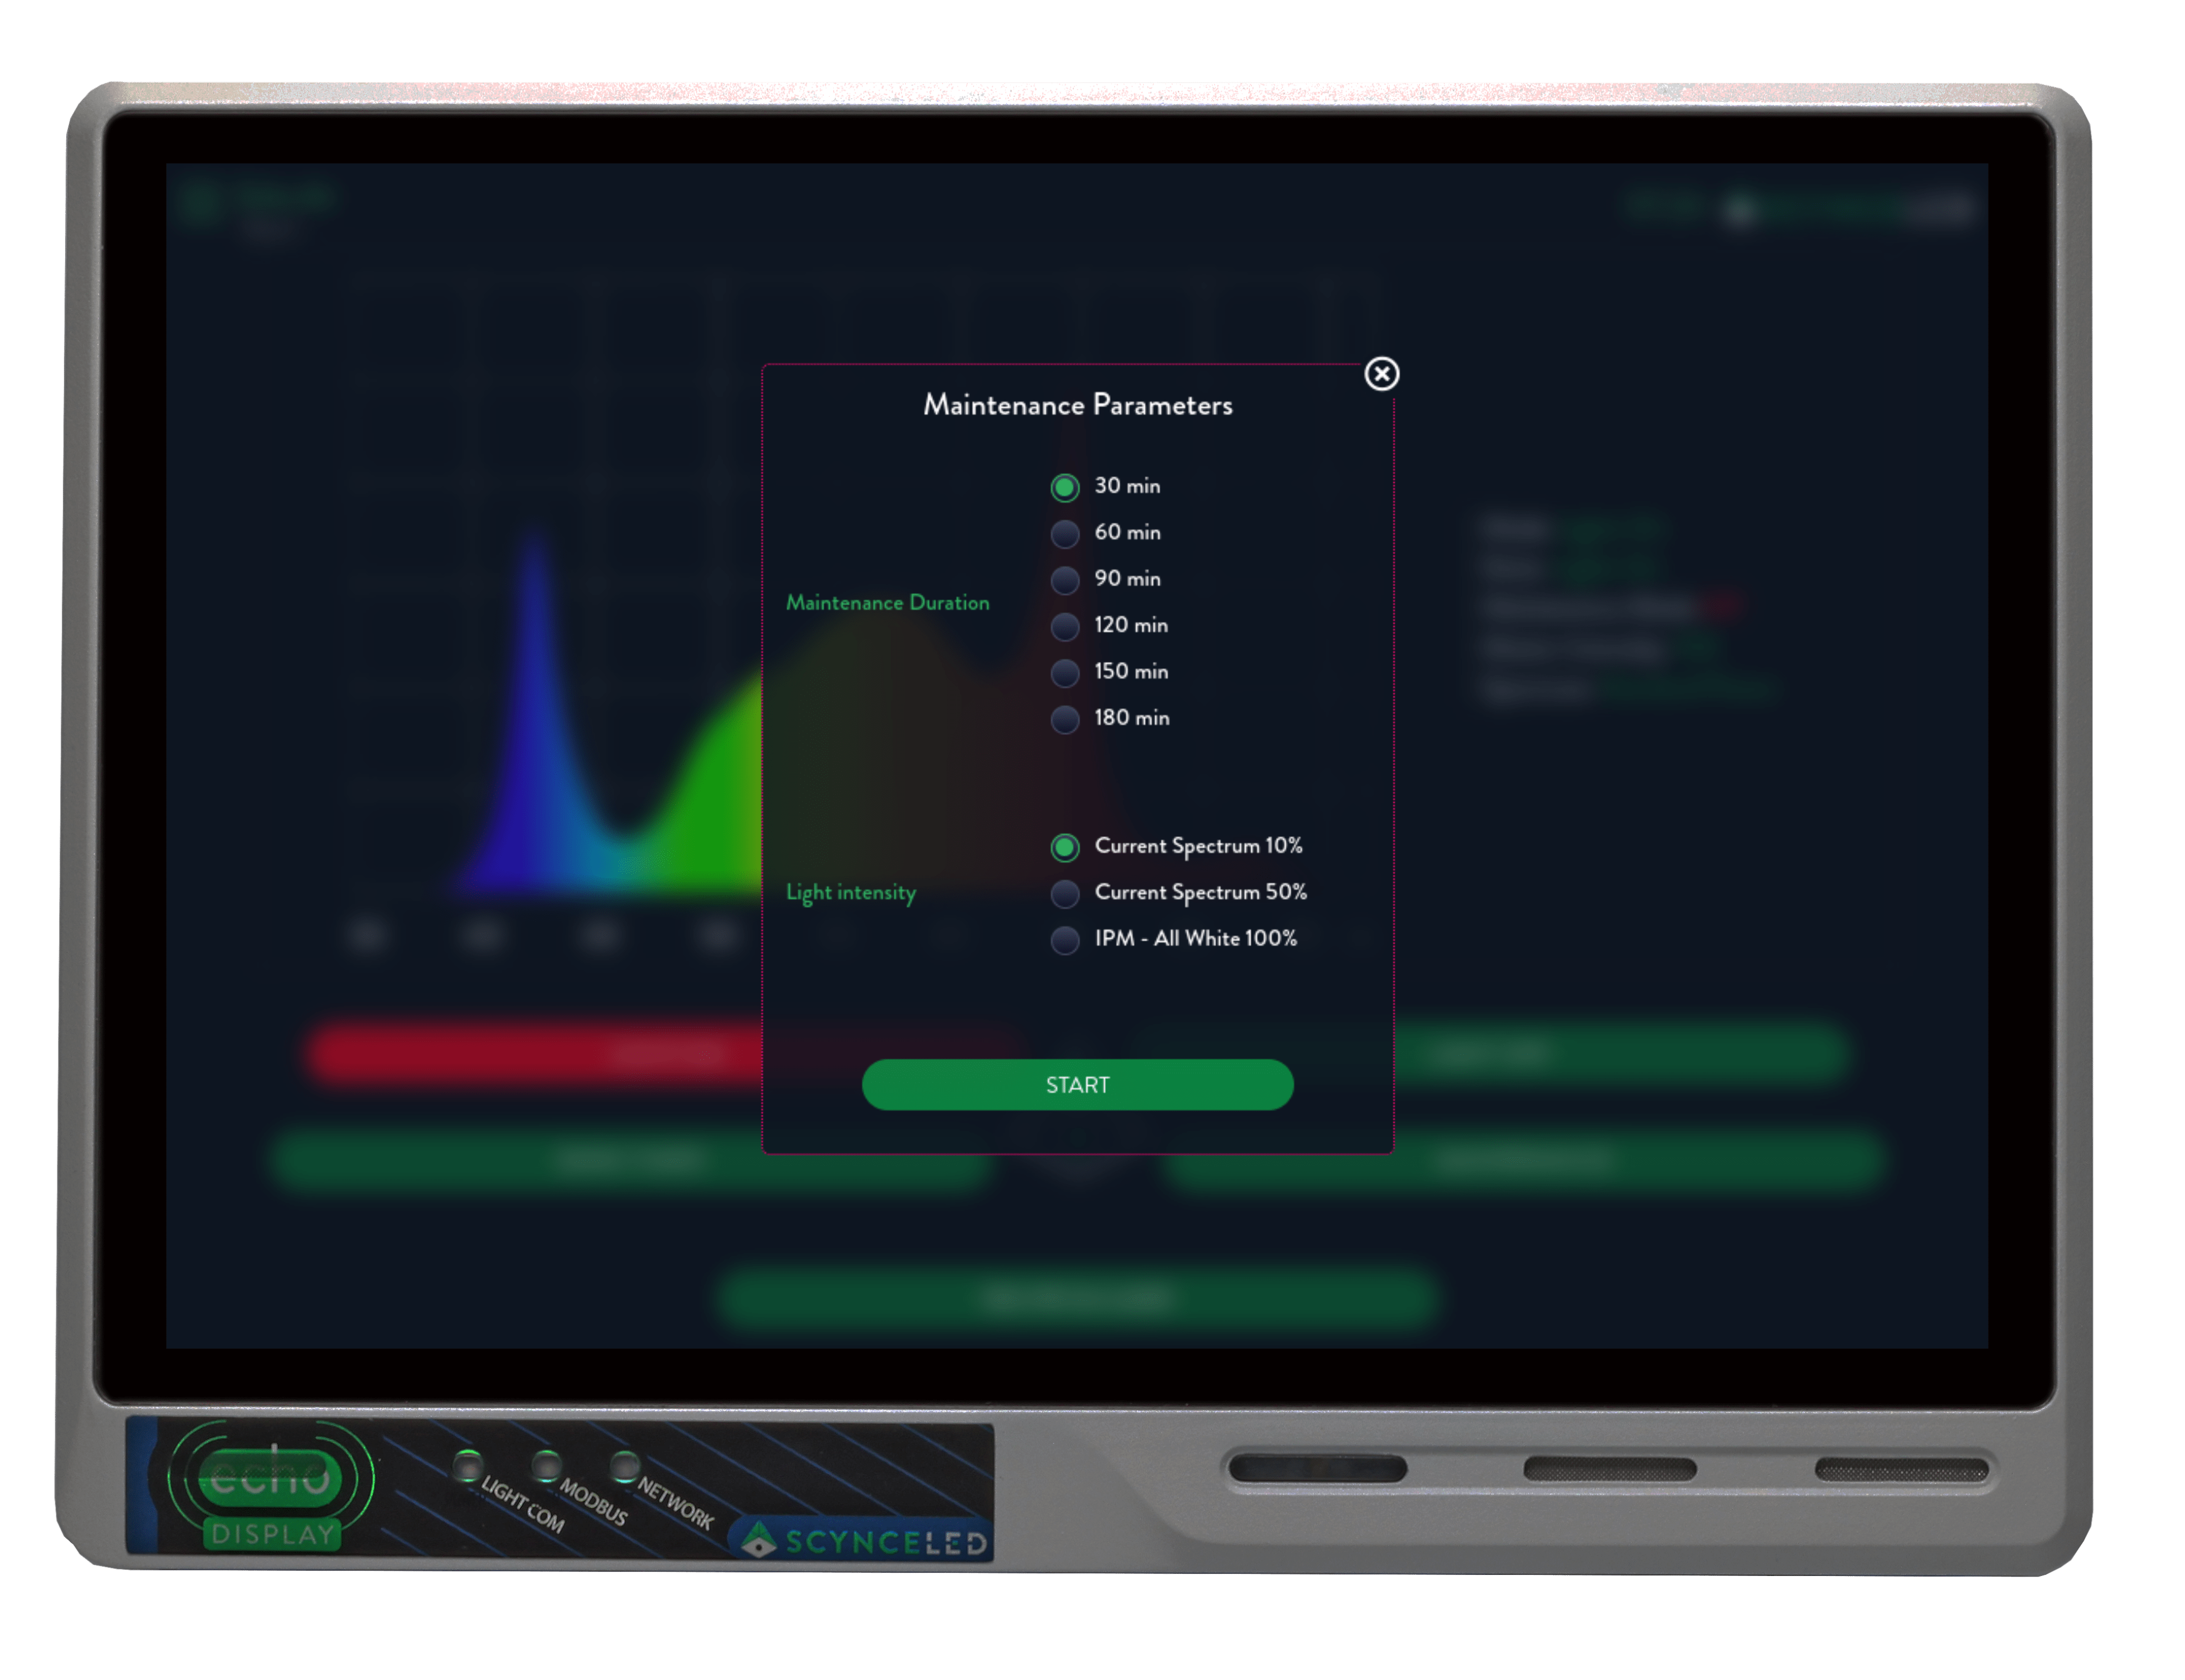Click the green START button
Screen dimensions: 2185x1680
pyautogui.click(x=1077, y=1084)
